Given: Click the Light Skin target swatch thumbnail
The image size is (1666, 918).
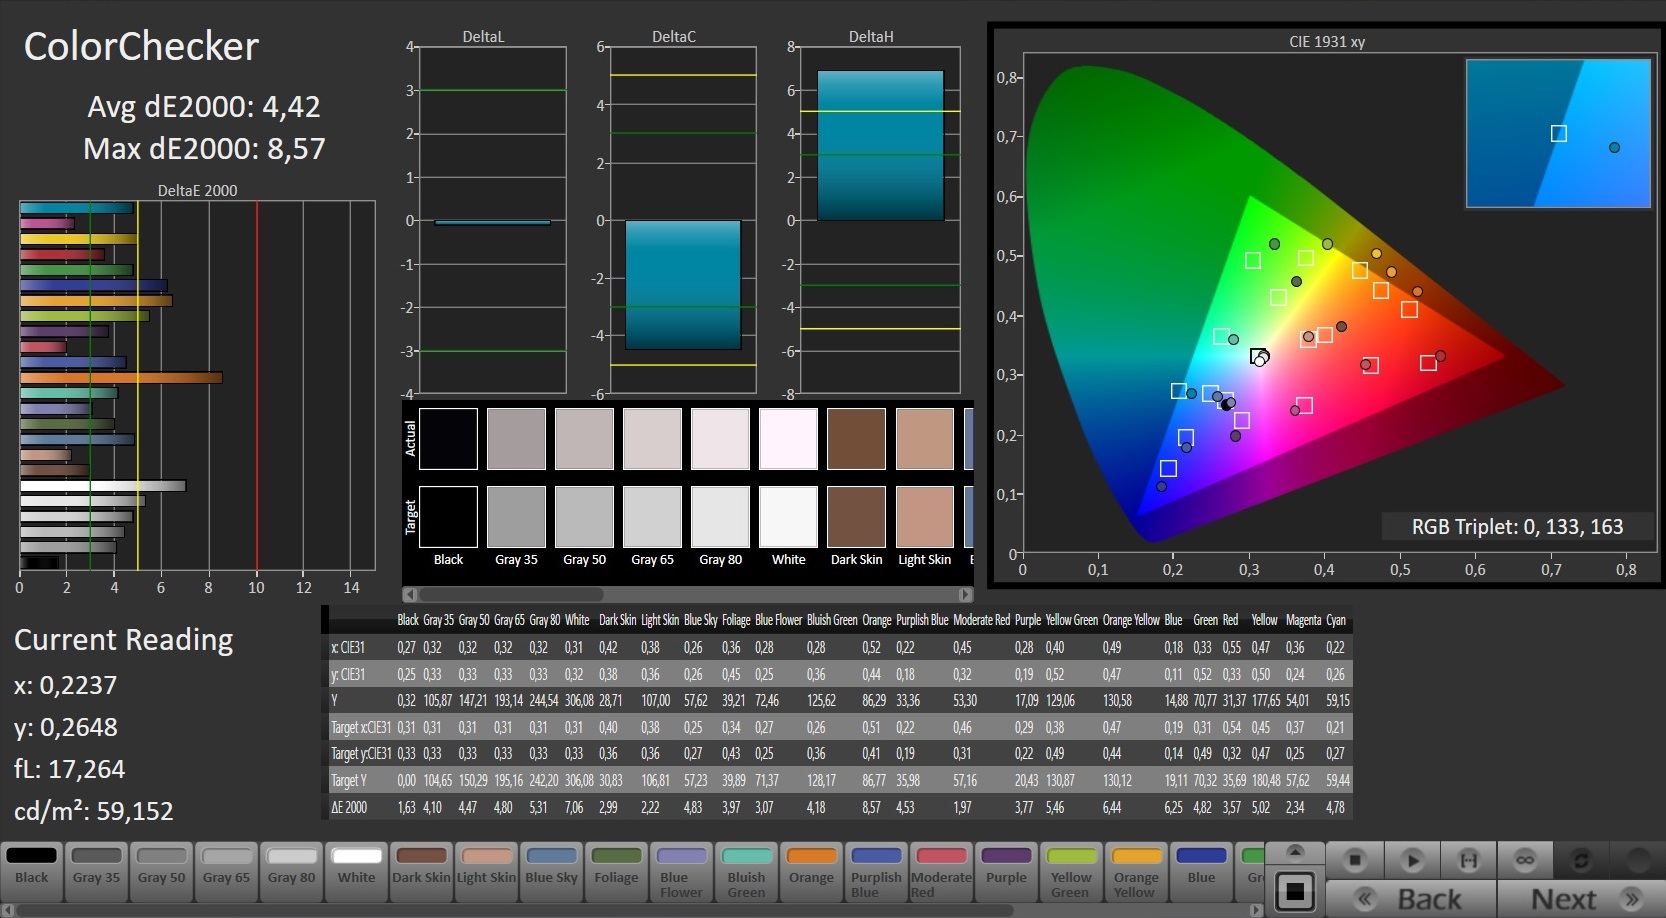Looking at the screenshot, I should coord(924,517).
